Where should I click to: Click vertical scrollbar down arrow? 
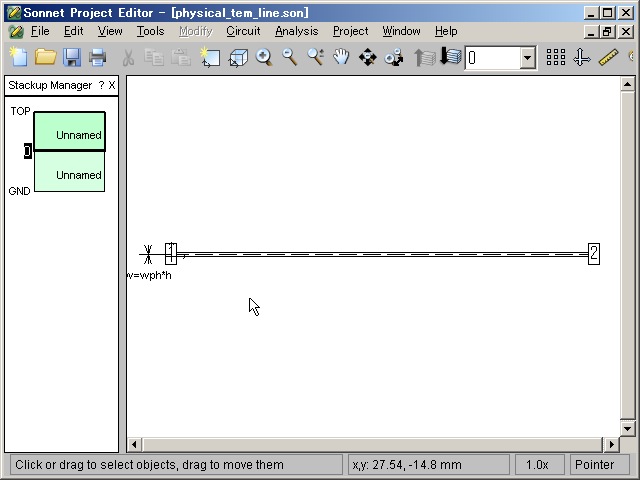[627, 429]
